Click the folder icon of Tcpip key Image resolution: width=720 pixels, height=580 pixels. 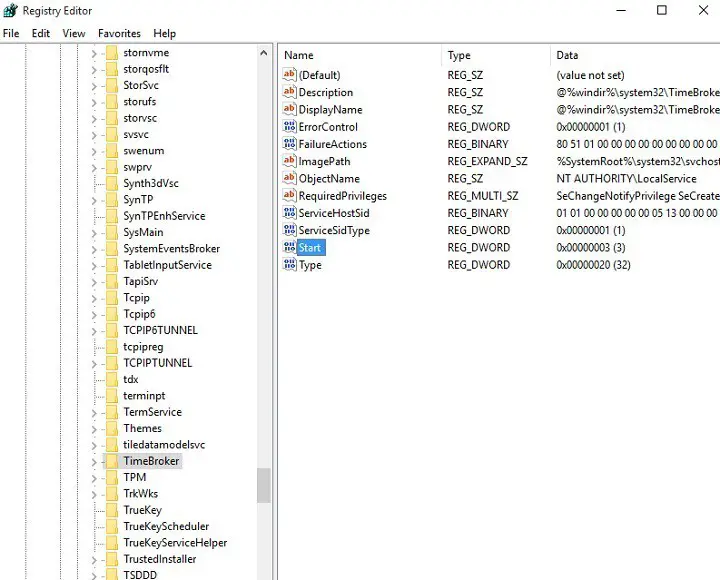point(112,298)
